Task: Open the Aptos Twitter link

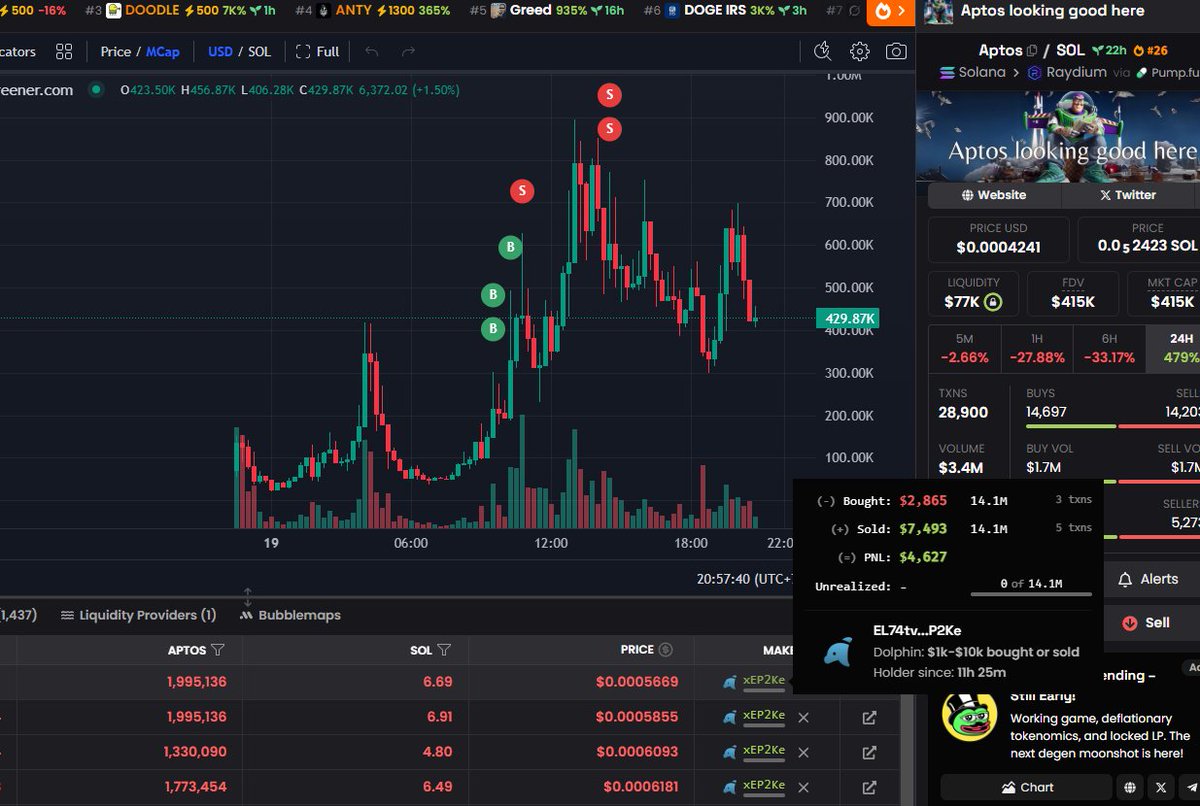Action: point(1128,195)
